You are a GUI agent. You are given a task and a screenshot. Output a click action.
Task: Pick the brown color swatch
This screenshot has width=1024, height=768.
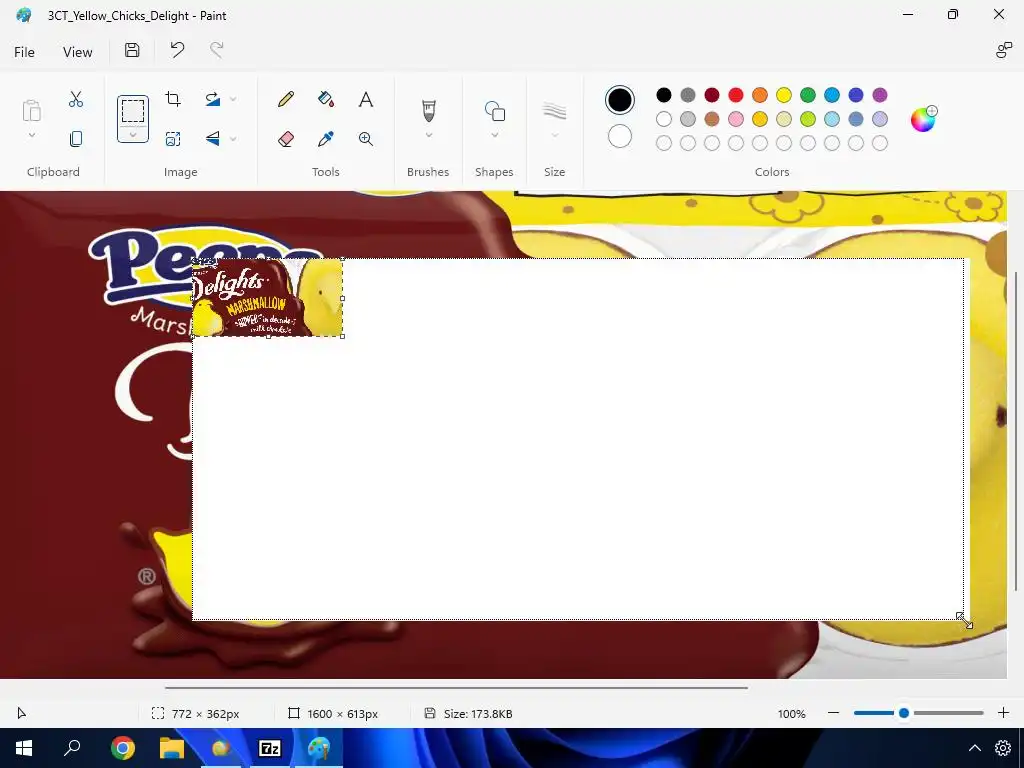[712, 119]
